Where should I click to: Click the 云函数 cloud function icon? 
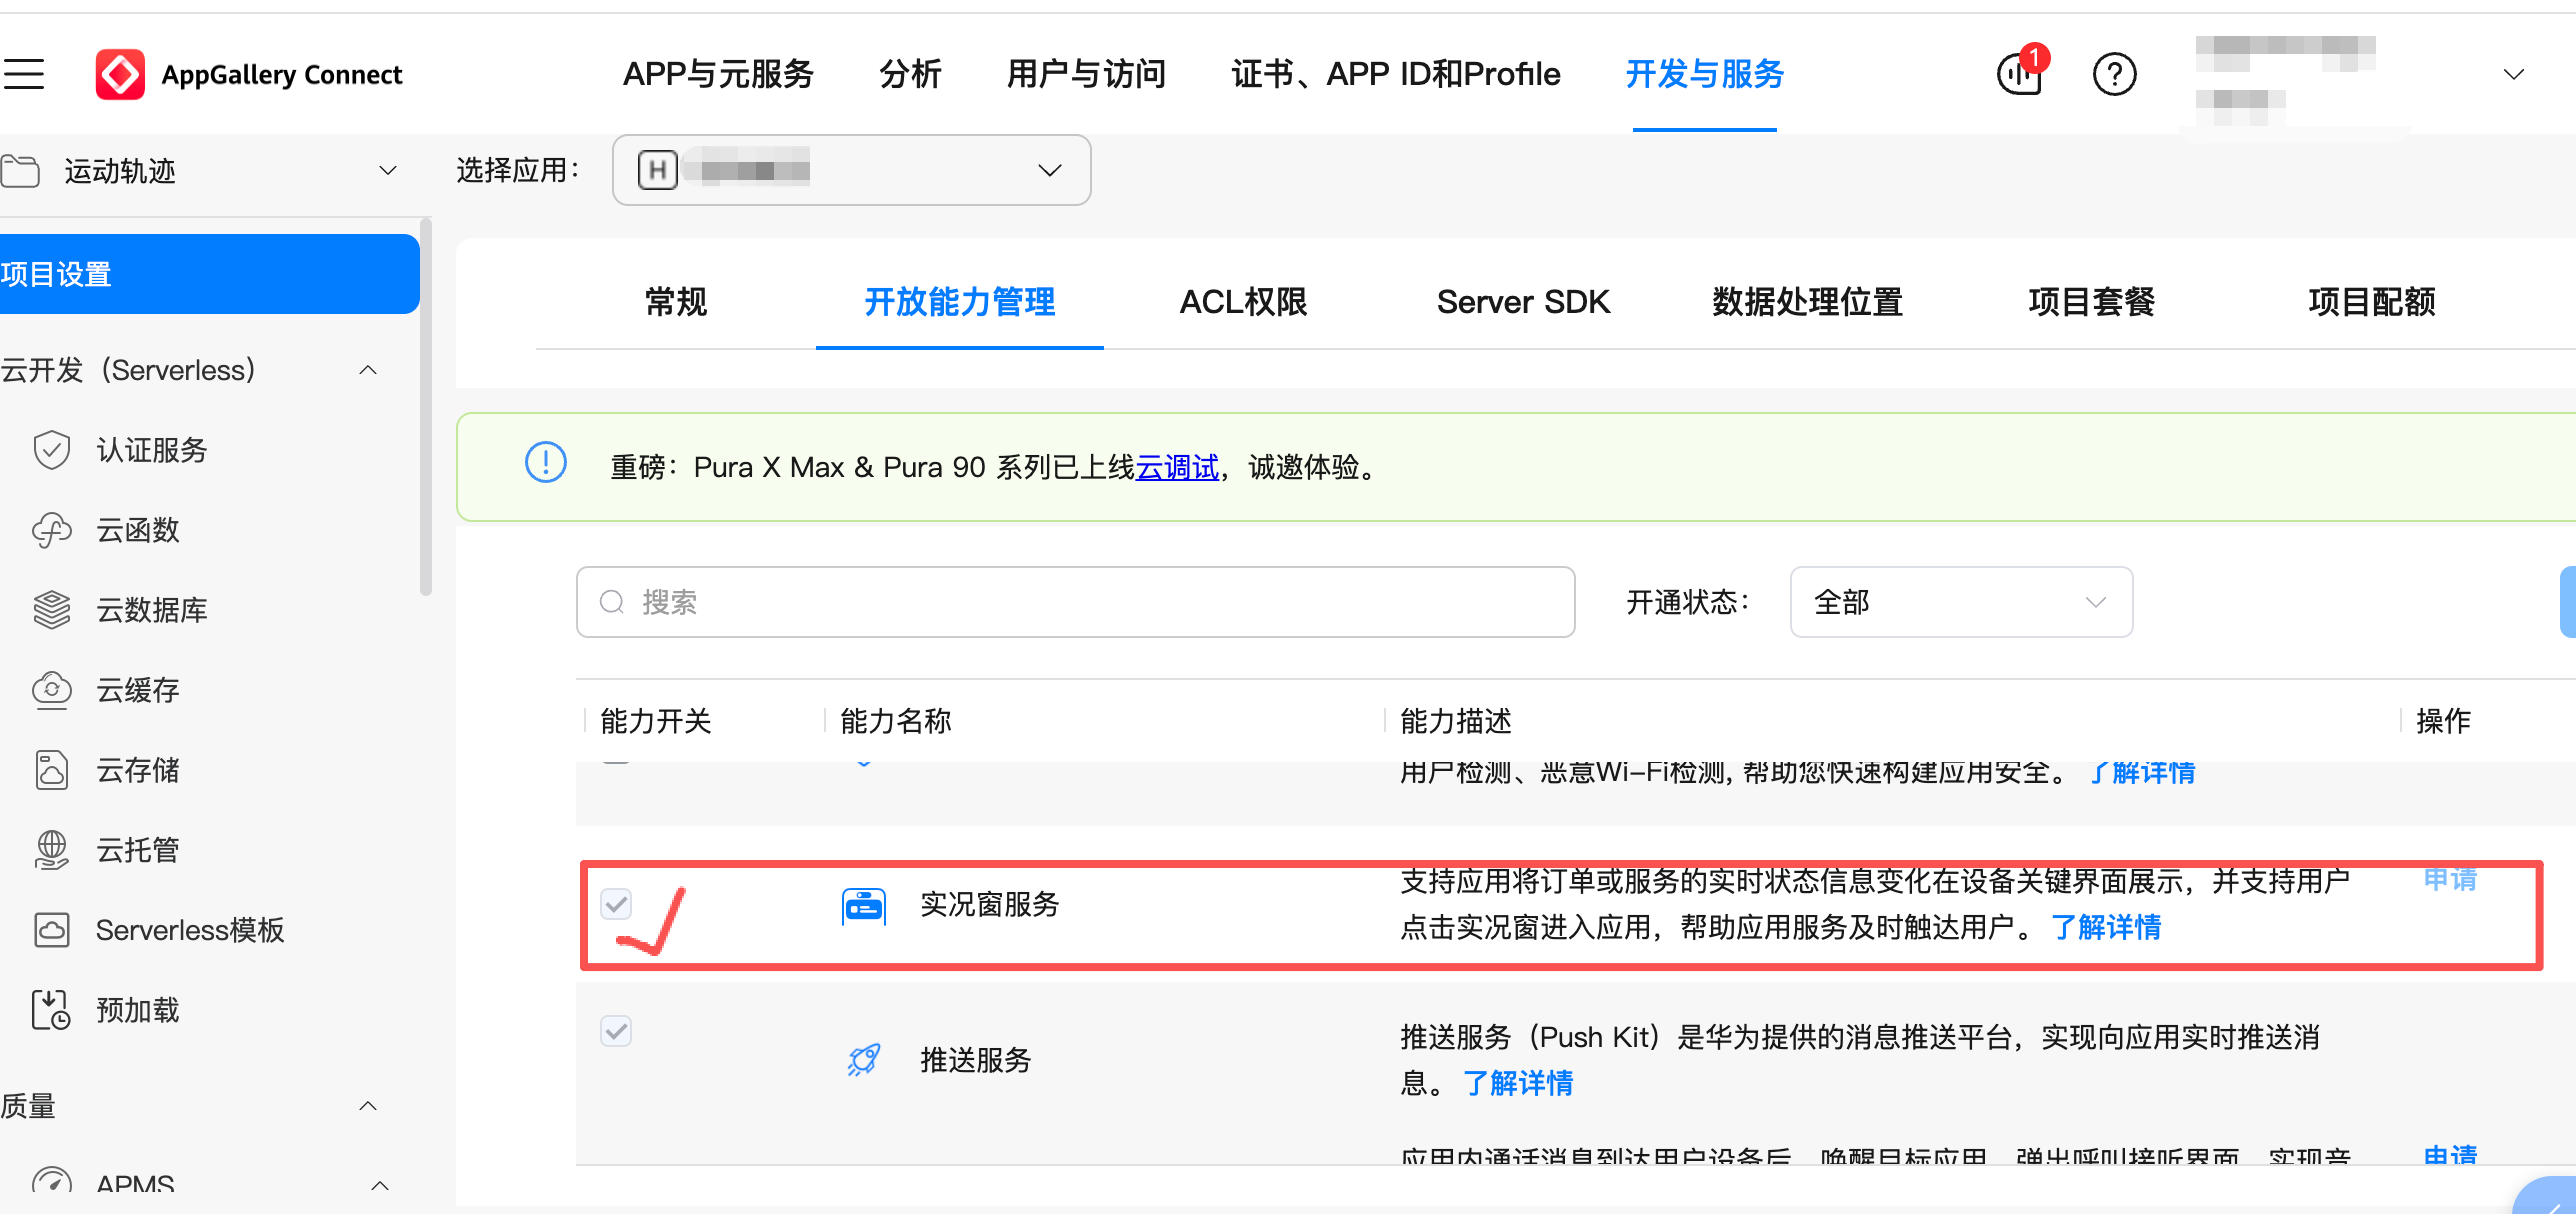(x=51, y=530)
